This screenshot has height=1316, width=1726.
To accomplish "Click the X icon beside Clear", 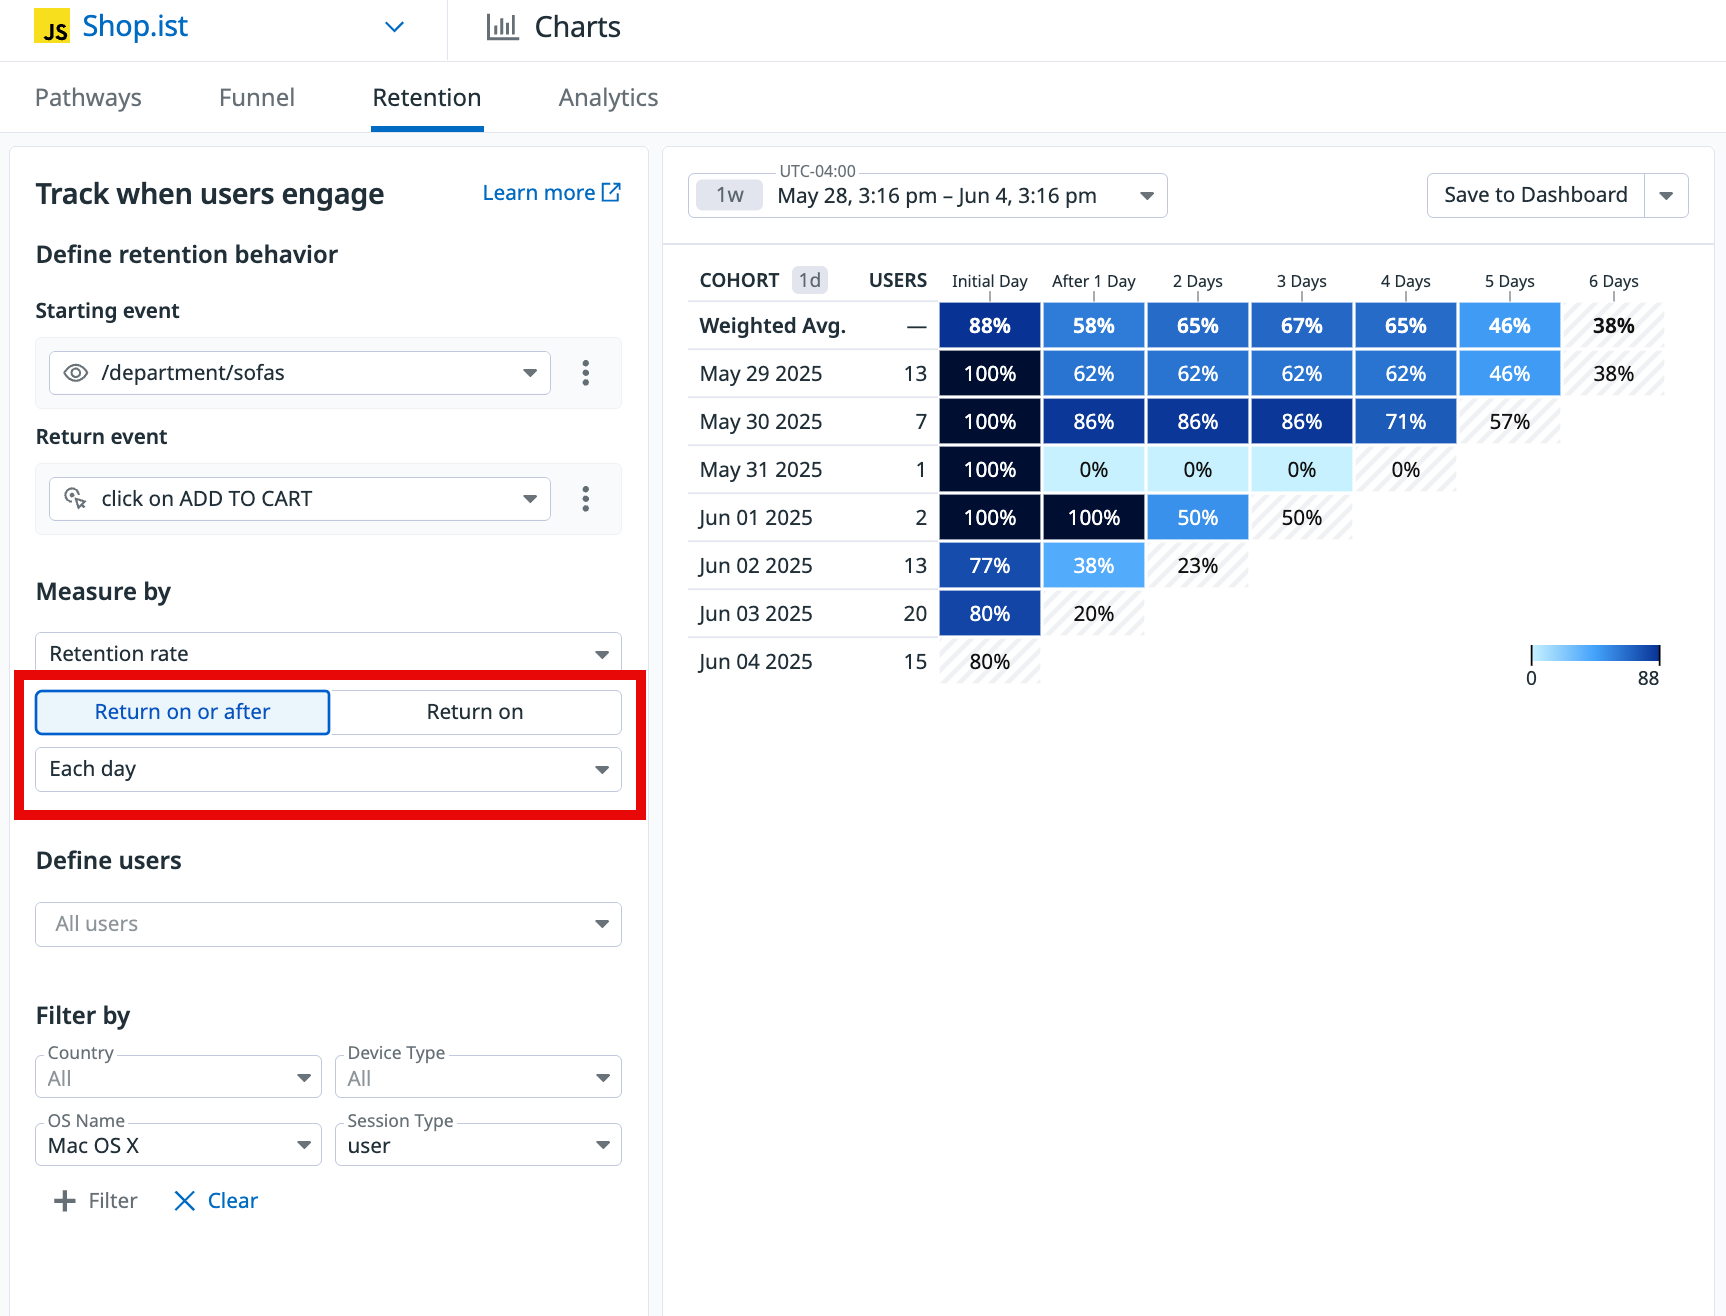I will point(184,1201).
